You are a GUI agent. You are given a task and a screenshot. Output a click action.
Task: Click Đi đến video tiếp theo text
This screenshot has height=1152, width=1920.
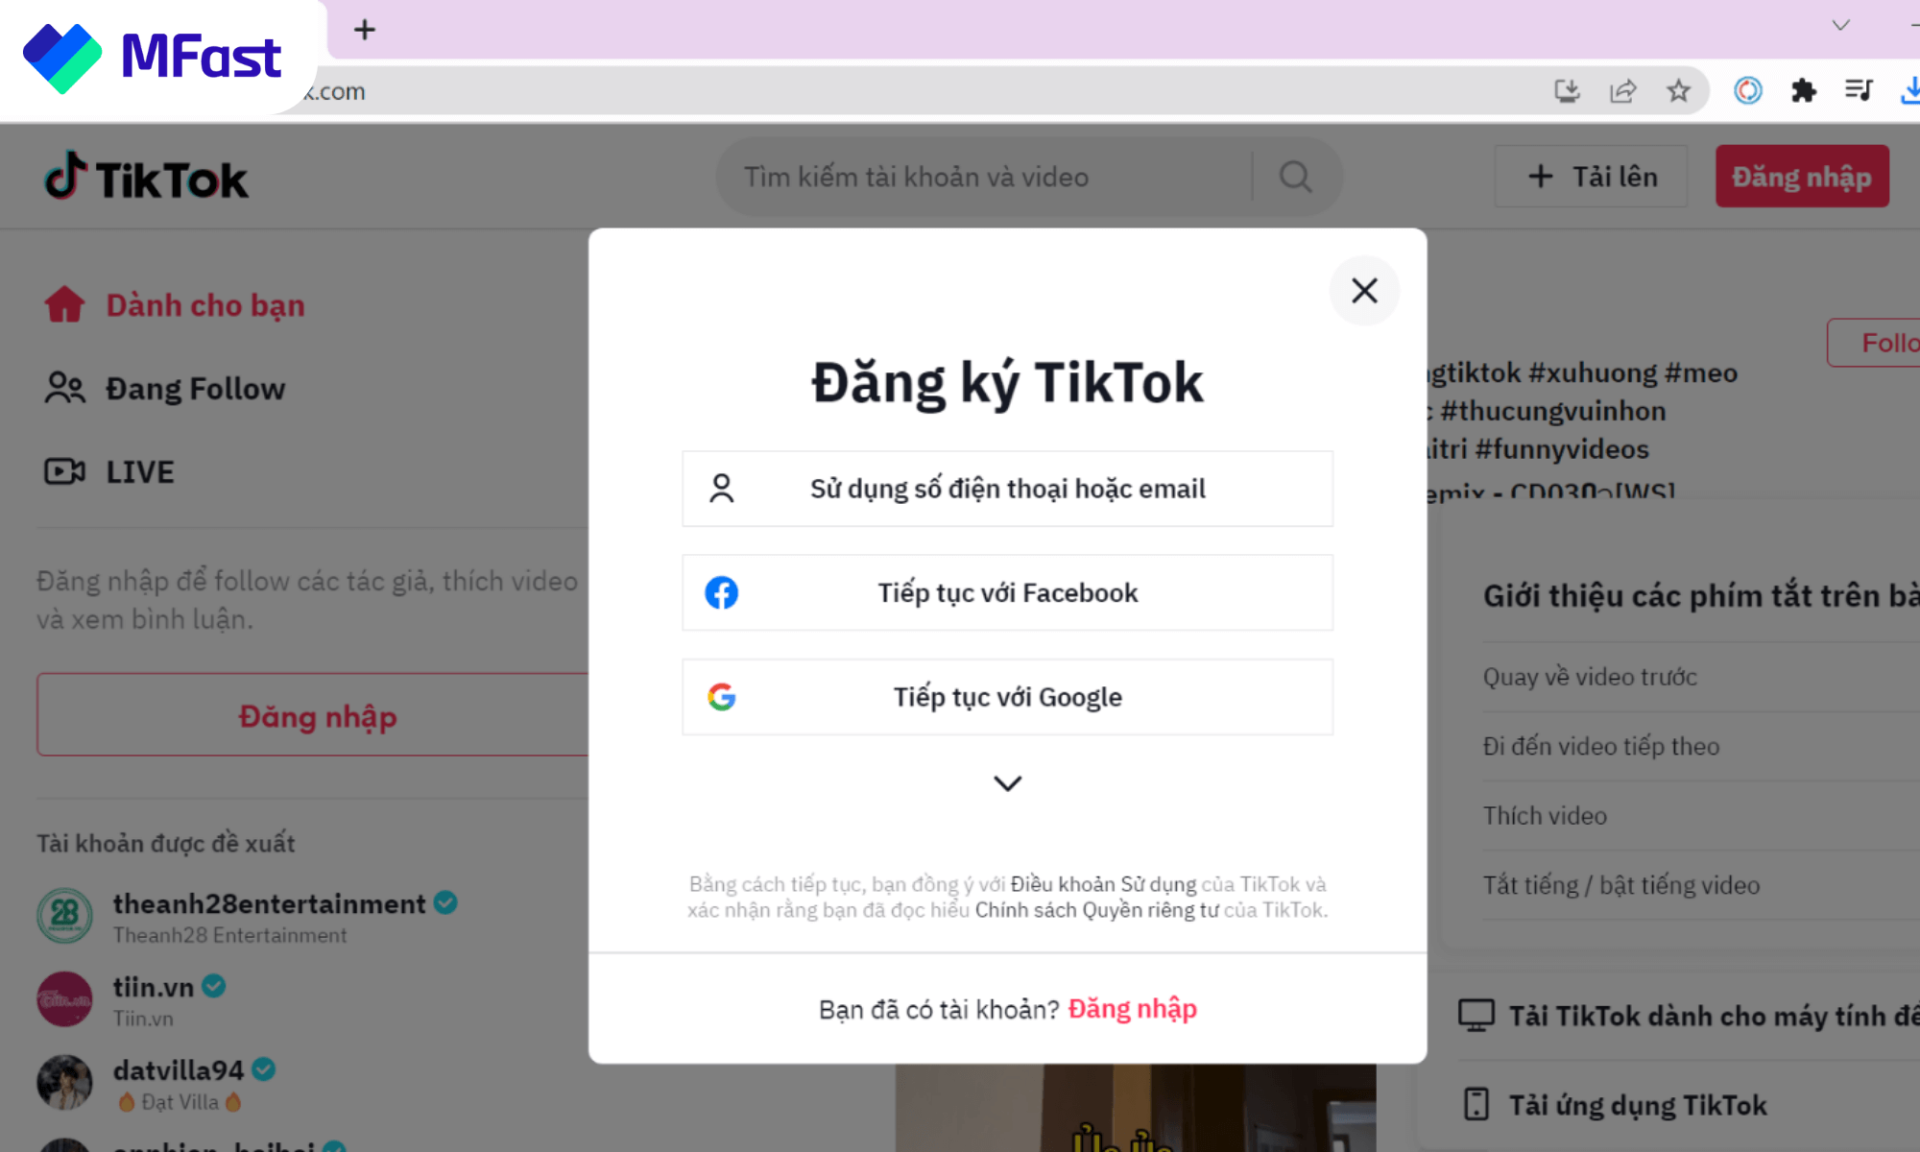point(1601,746)
